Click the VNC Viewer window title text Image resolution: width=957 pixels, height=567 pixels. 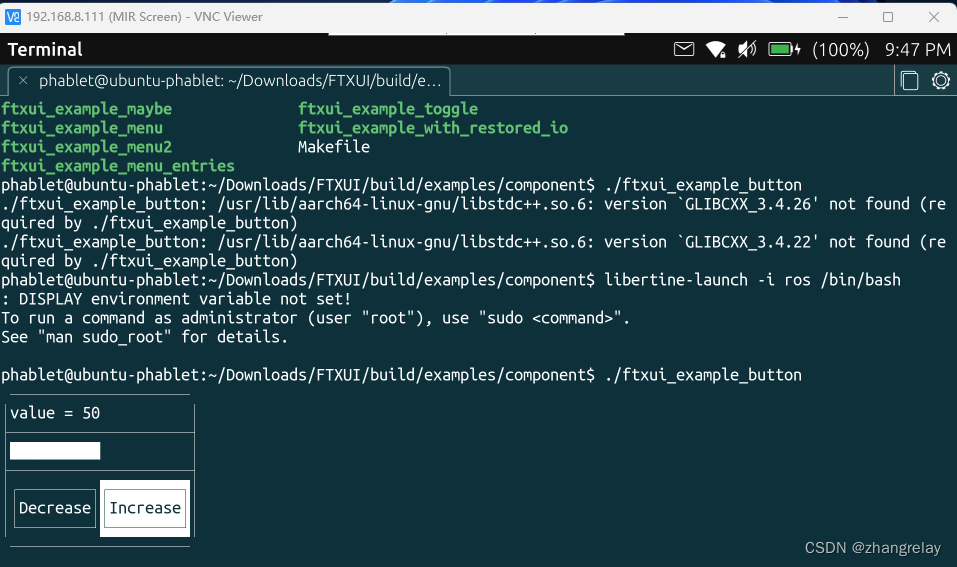click(x=145, y=17)
